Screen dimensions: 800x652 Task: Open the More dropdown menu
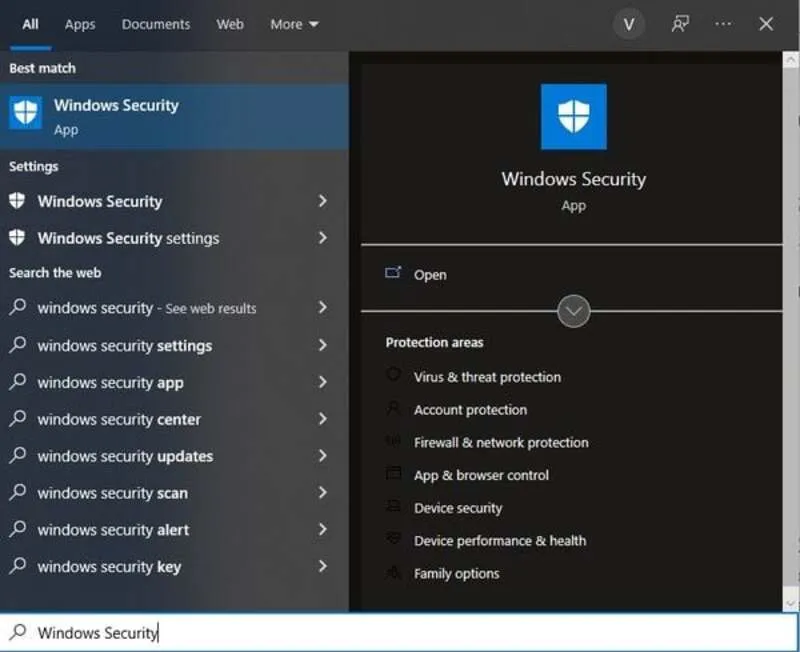[x=294, y=25]
